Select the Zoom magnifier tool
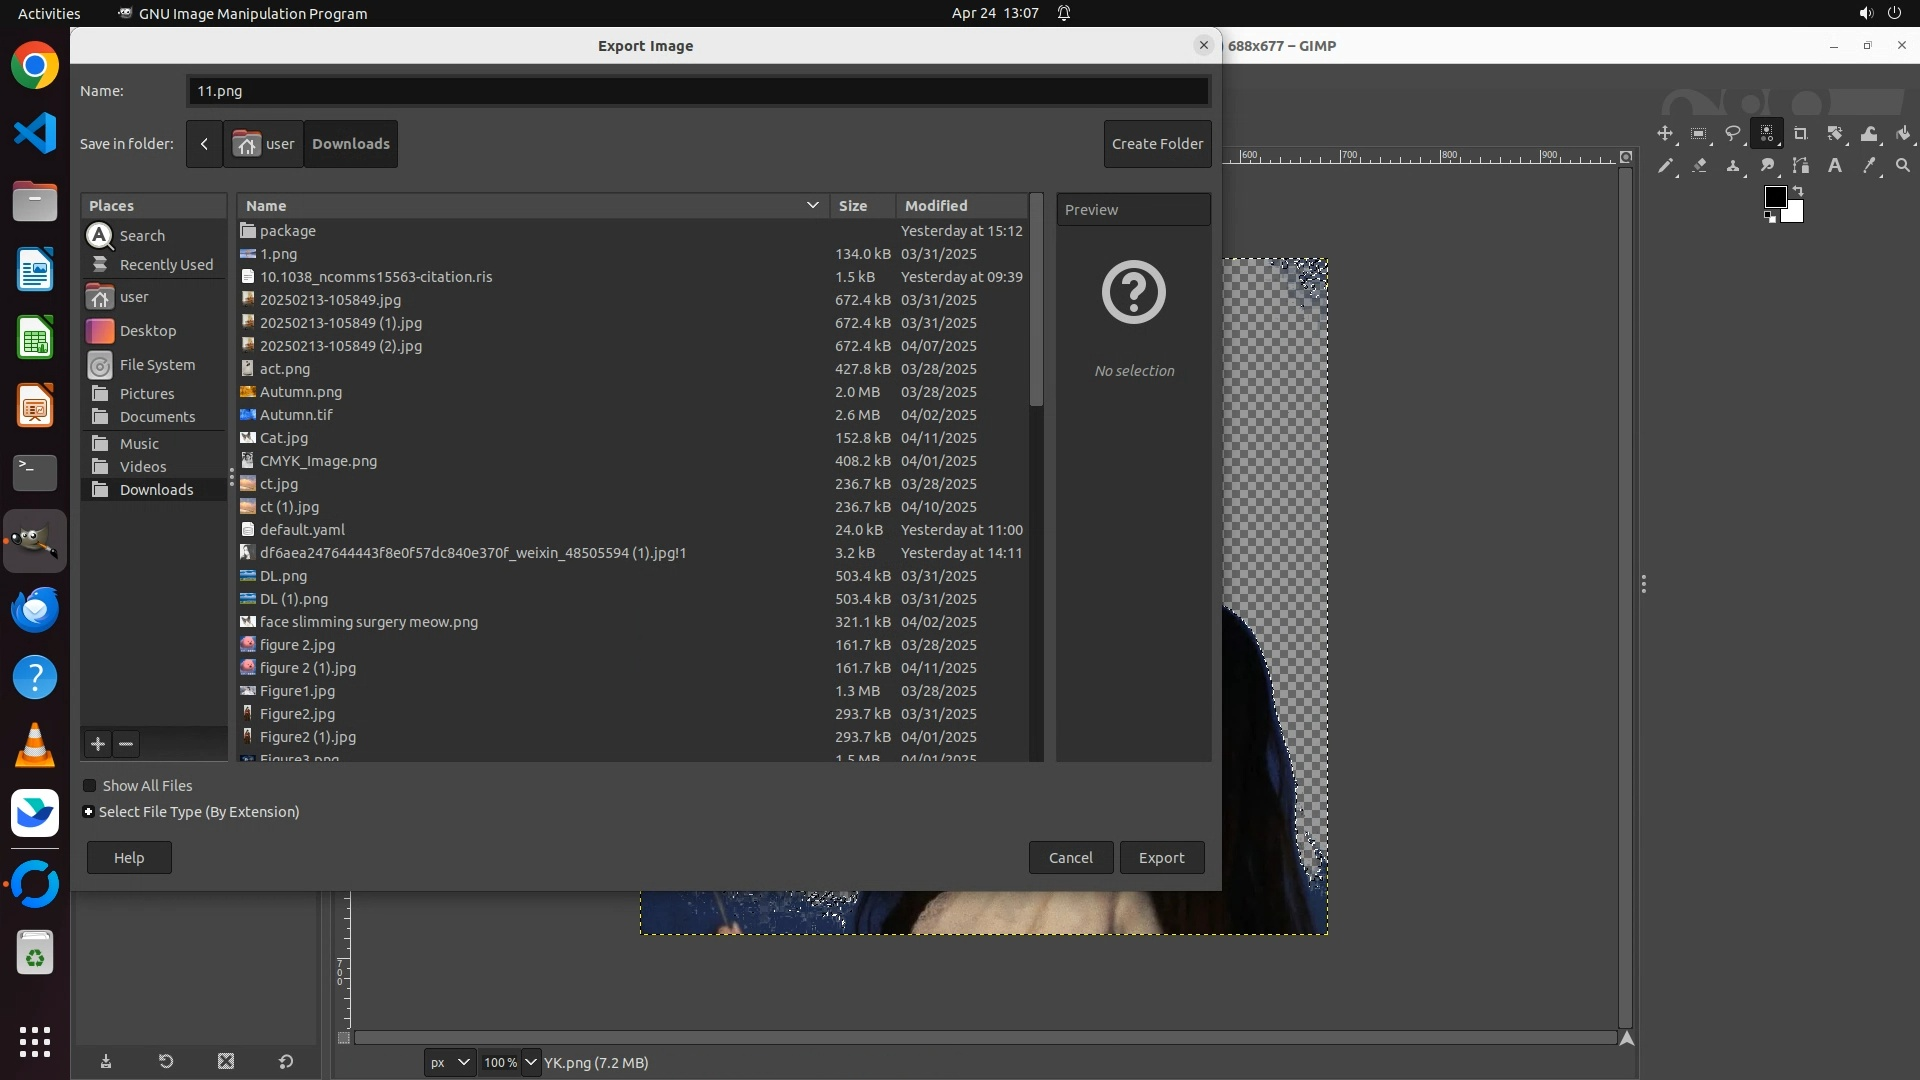1920x1080 pixels. pos(1903,166)
